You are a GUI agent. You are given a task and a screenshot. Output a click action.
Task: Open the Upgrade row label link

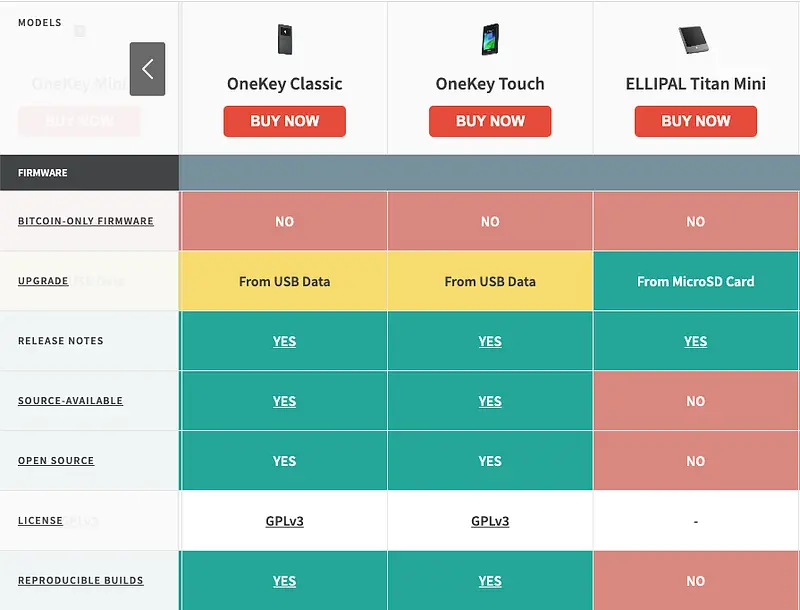coord(43,281)
